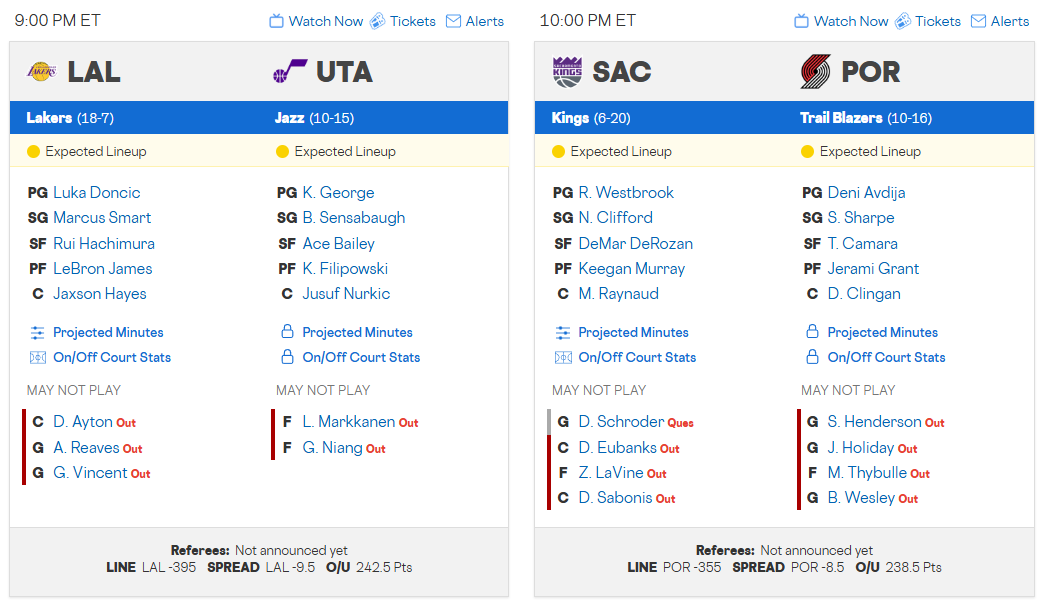Click the Utah Jazz logo icon

click(290, 72)
